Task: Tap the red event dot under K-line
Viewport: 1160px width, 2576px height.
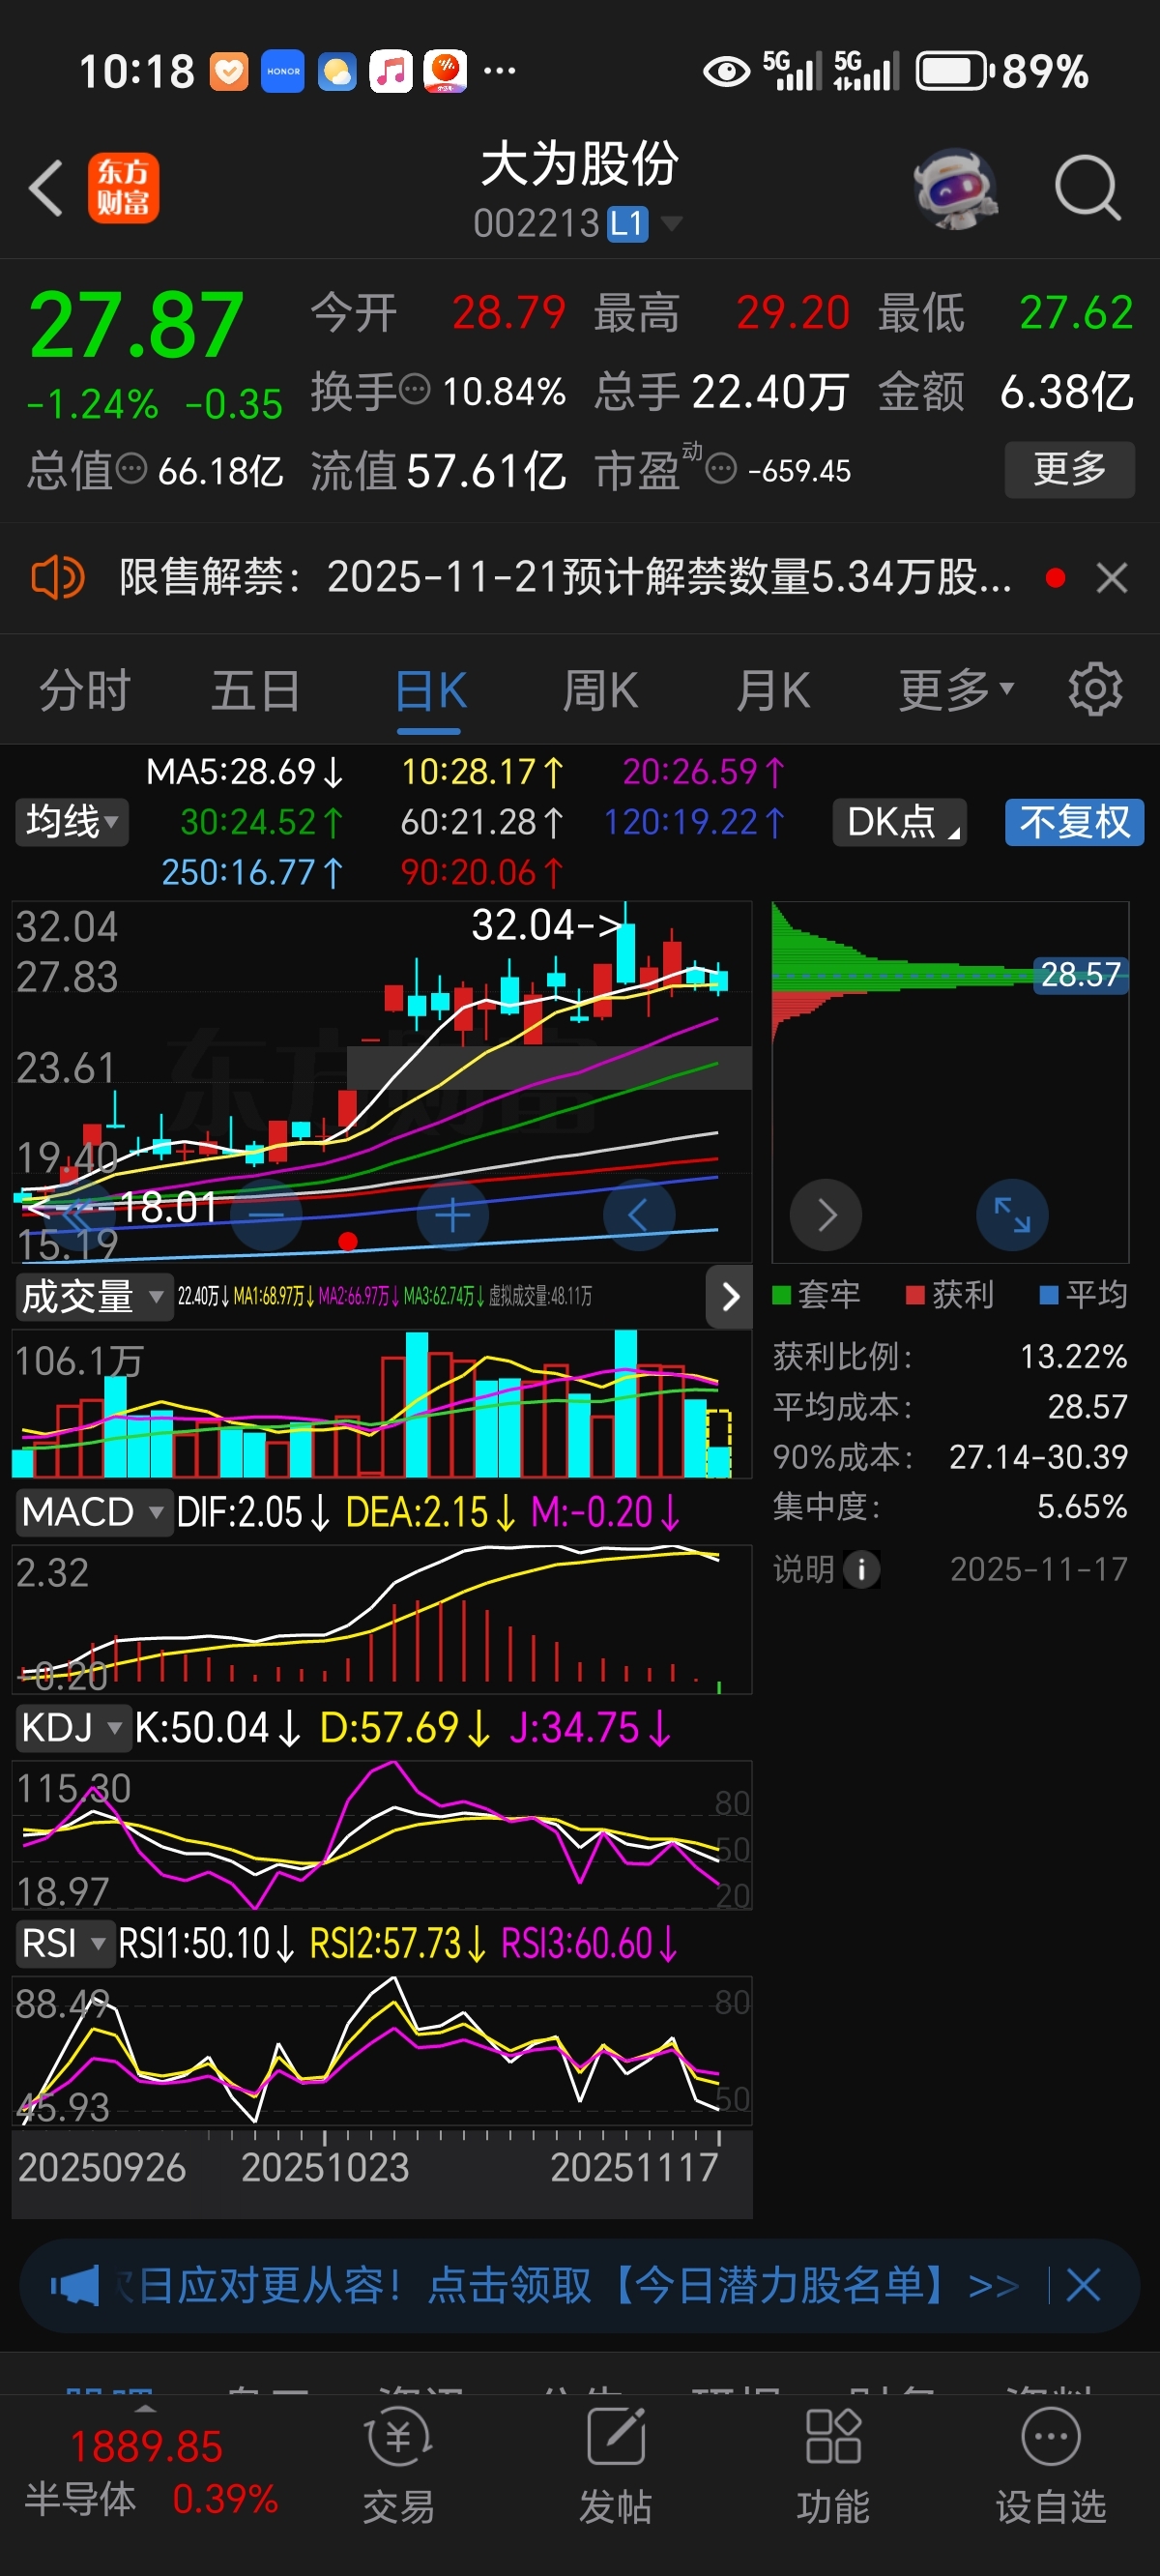Action: coord(348,1241)
